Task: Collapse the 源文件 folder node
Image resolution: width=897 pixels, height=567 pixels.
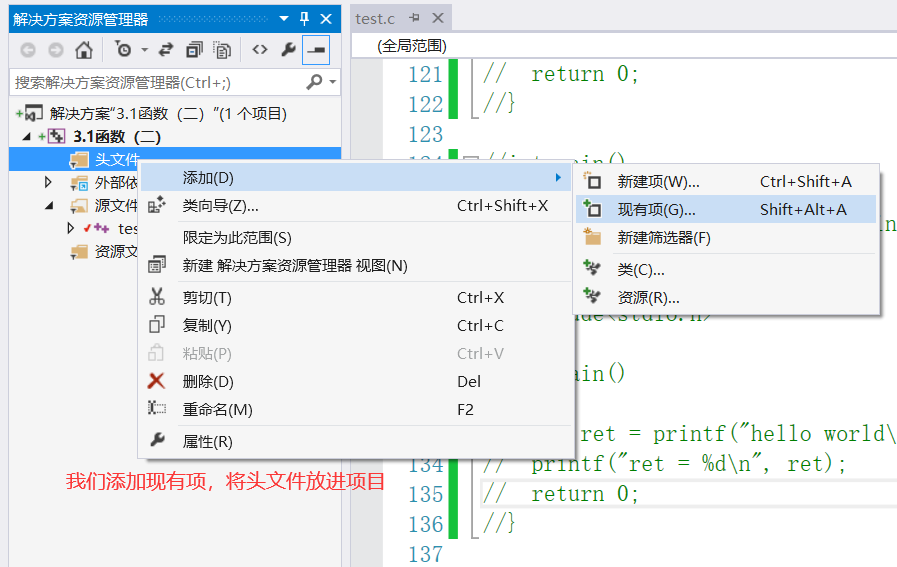Action: tap(49, 205)
